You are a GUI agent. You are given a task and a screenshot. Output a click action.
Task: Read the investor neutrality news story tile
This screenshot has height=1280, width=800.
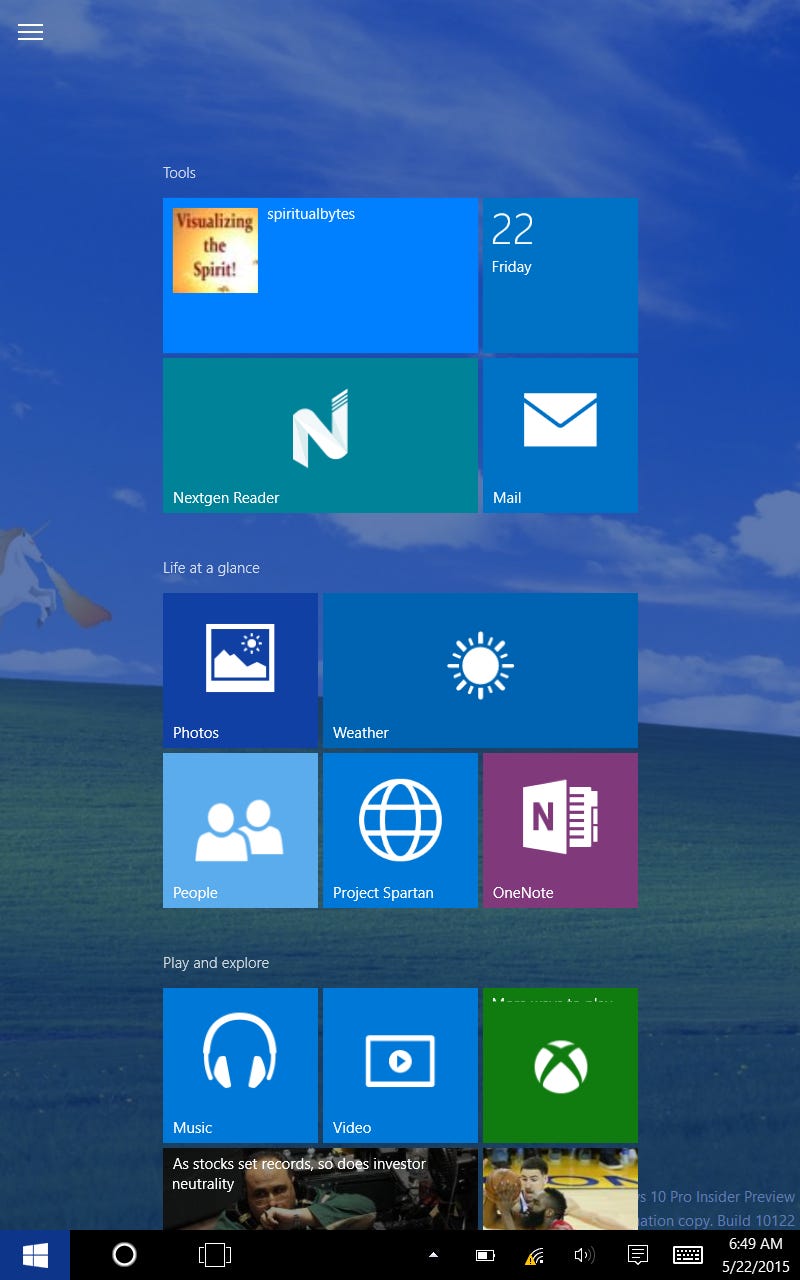tap(320, 1190)
